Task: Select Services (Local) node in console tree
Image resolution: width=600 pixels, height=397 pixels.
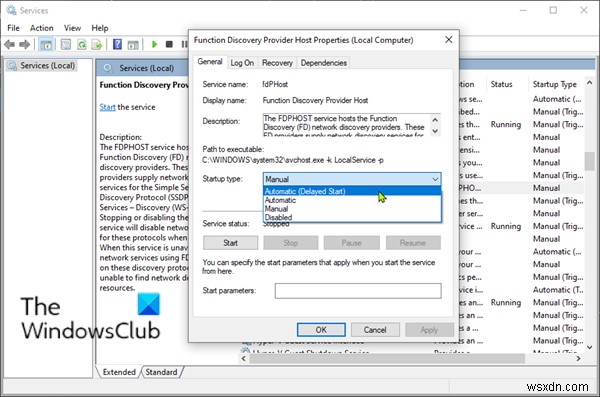Action: (x=42, y=65)
